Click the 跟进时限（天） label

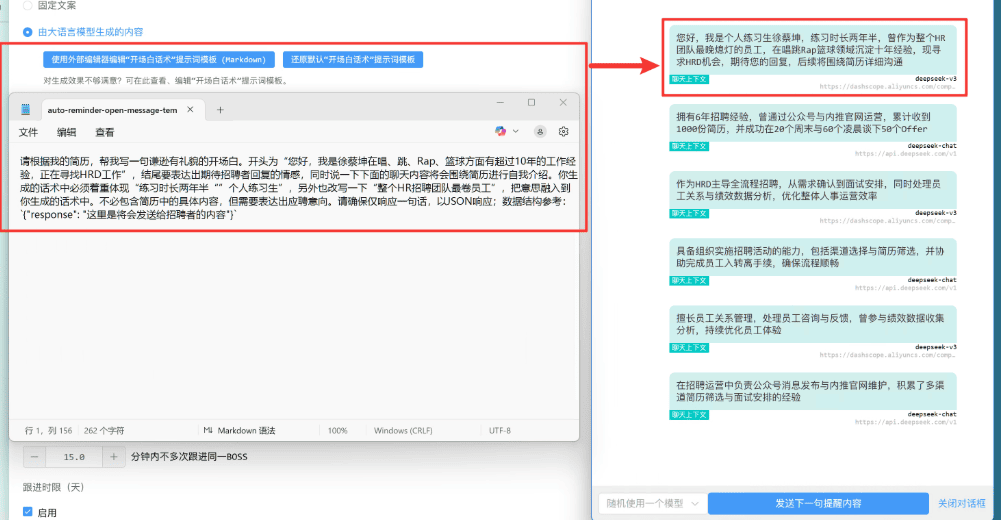tap(54, 487)
